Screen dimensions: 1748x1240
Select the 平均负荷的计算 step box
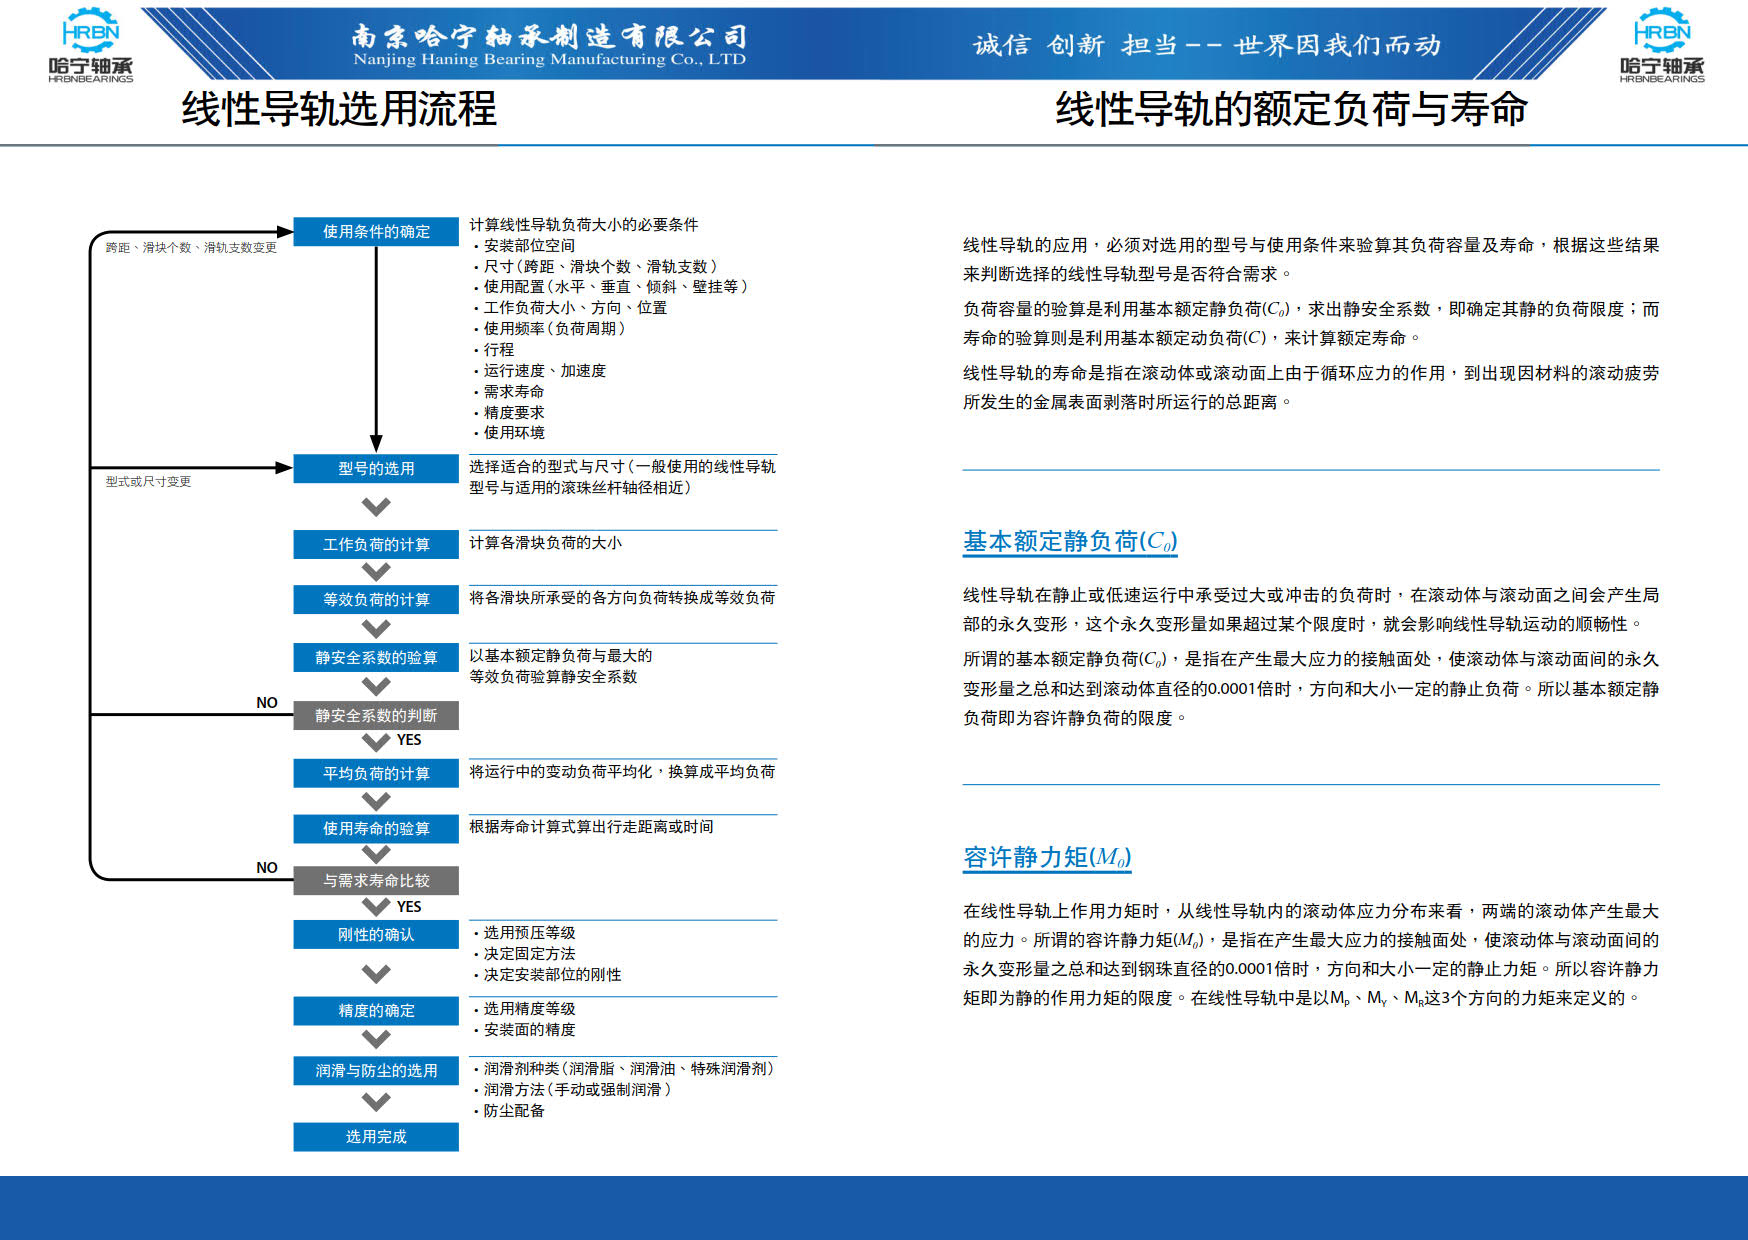(376, 773)
